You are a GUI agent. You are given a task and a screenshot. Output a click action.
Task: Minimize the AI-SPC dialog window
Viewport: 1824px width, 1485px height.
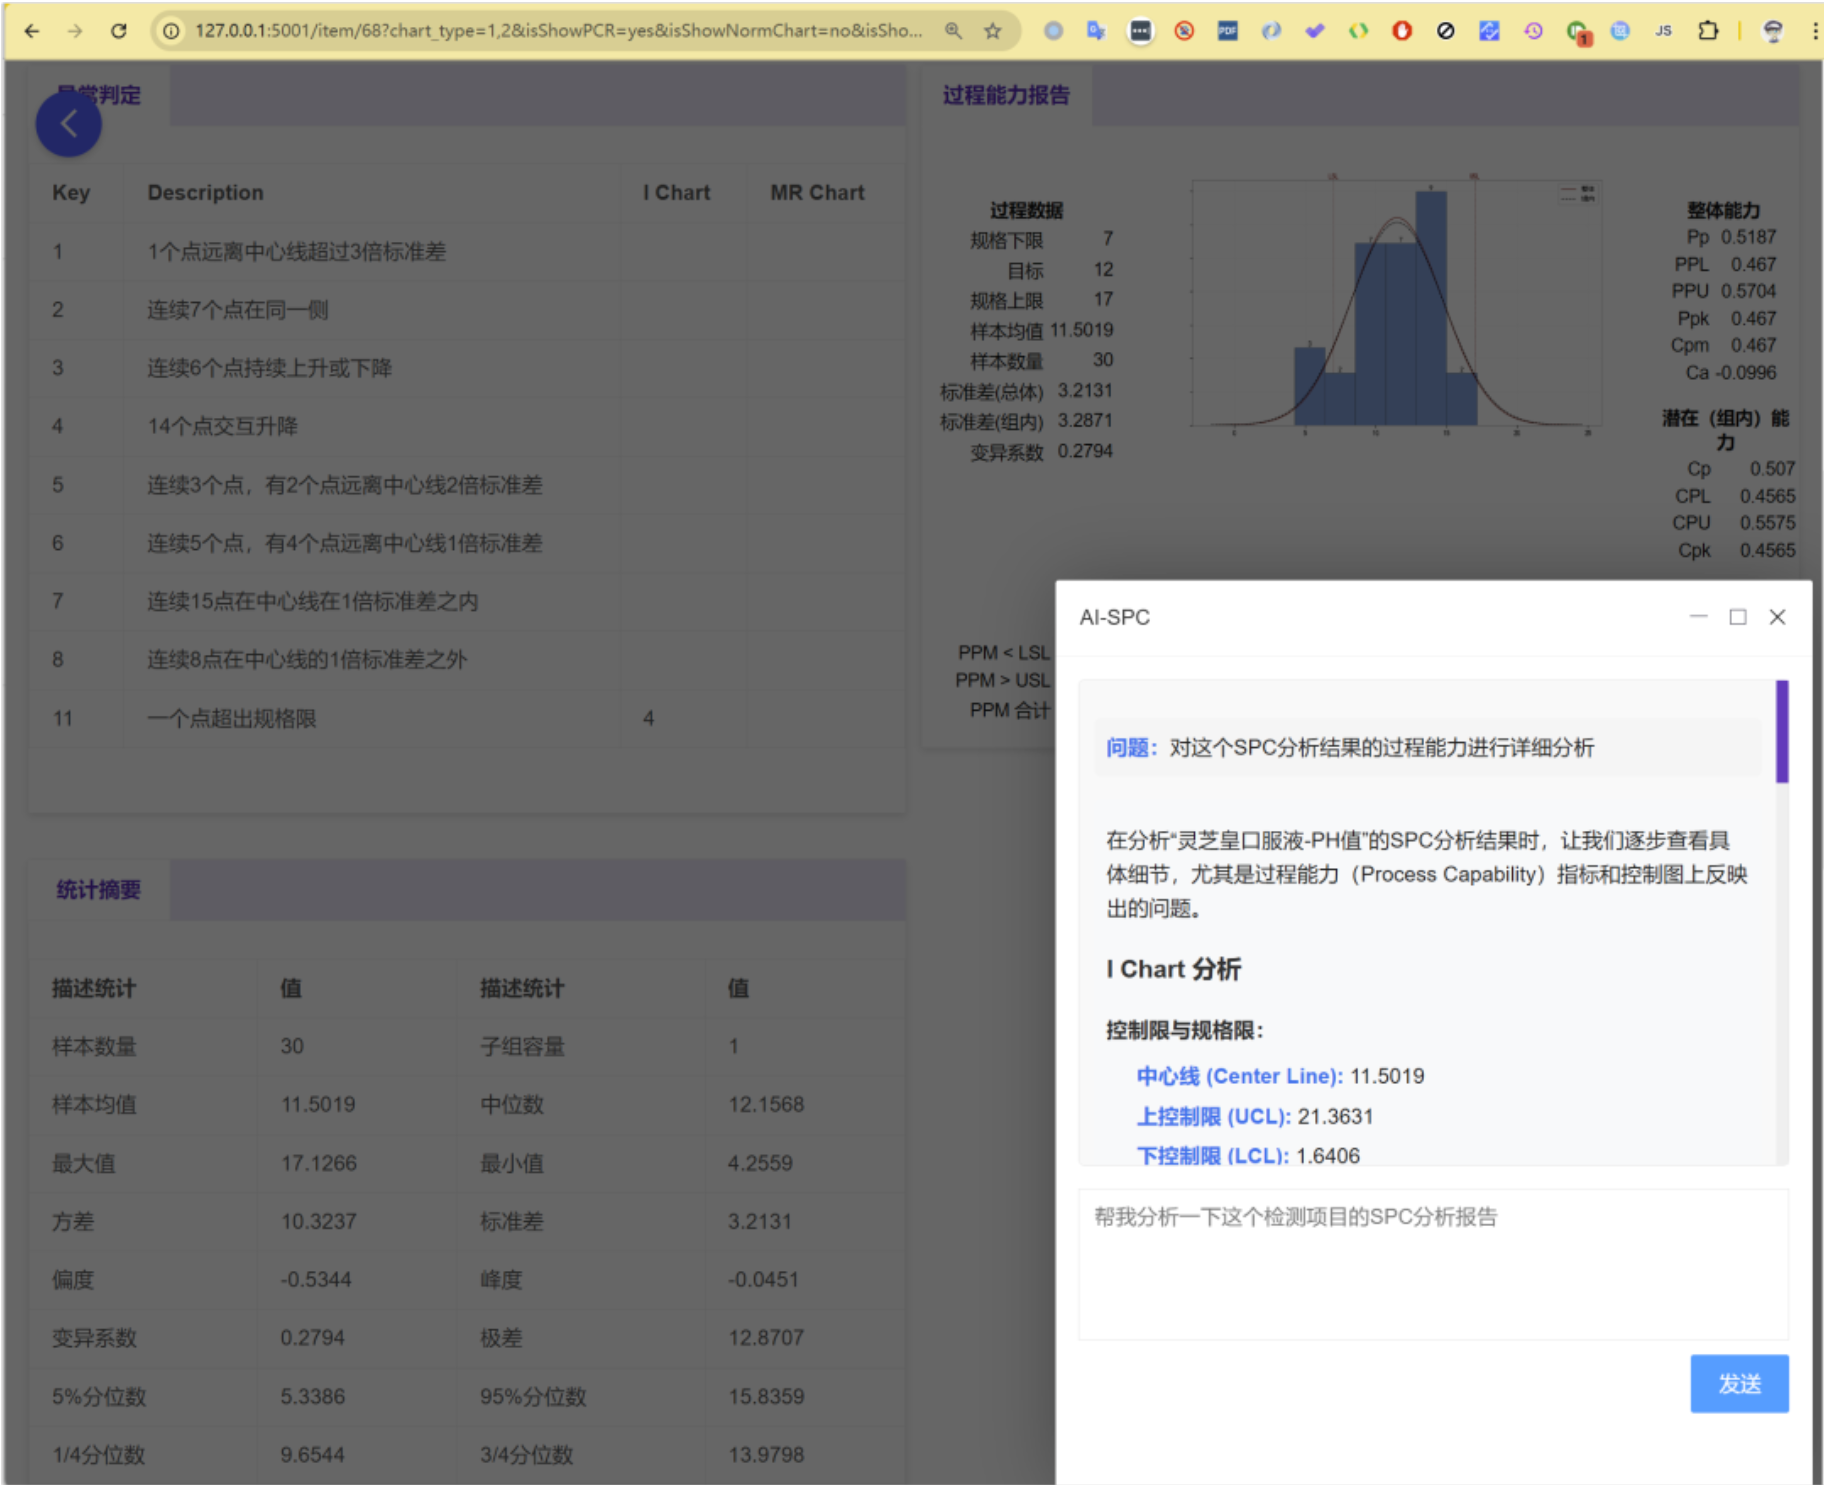[x=1698, y=617]
